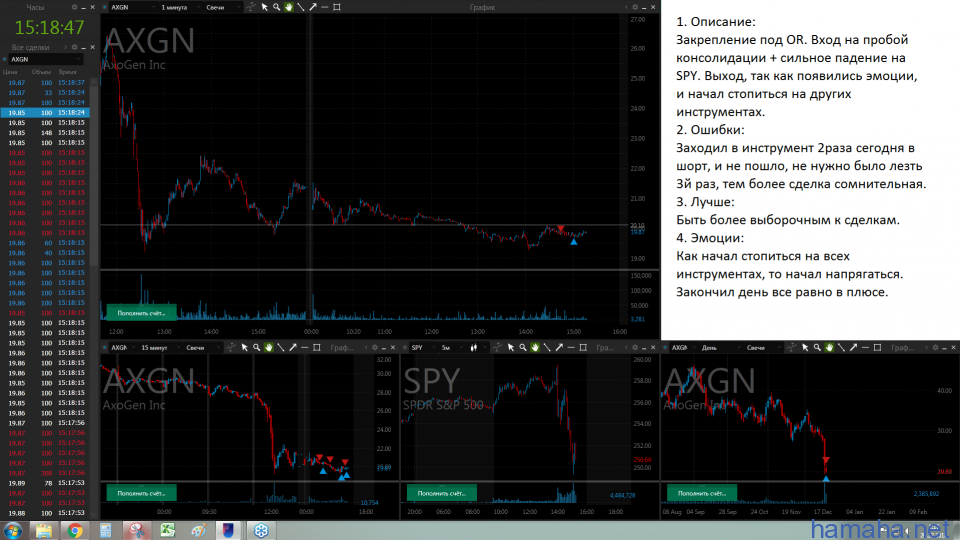Toggle the hand tool in the AXGN 15-minute chart
The image size is (960, 540).
[x=268, y=347]
